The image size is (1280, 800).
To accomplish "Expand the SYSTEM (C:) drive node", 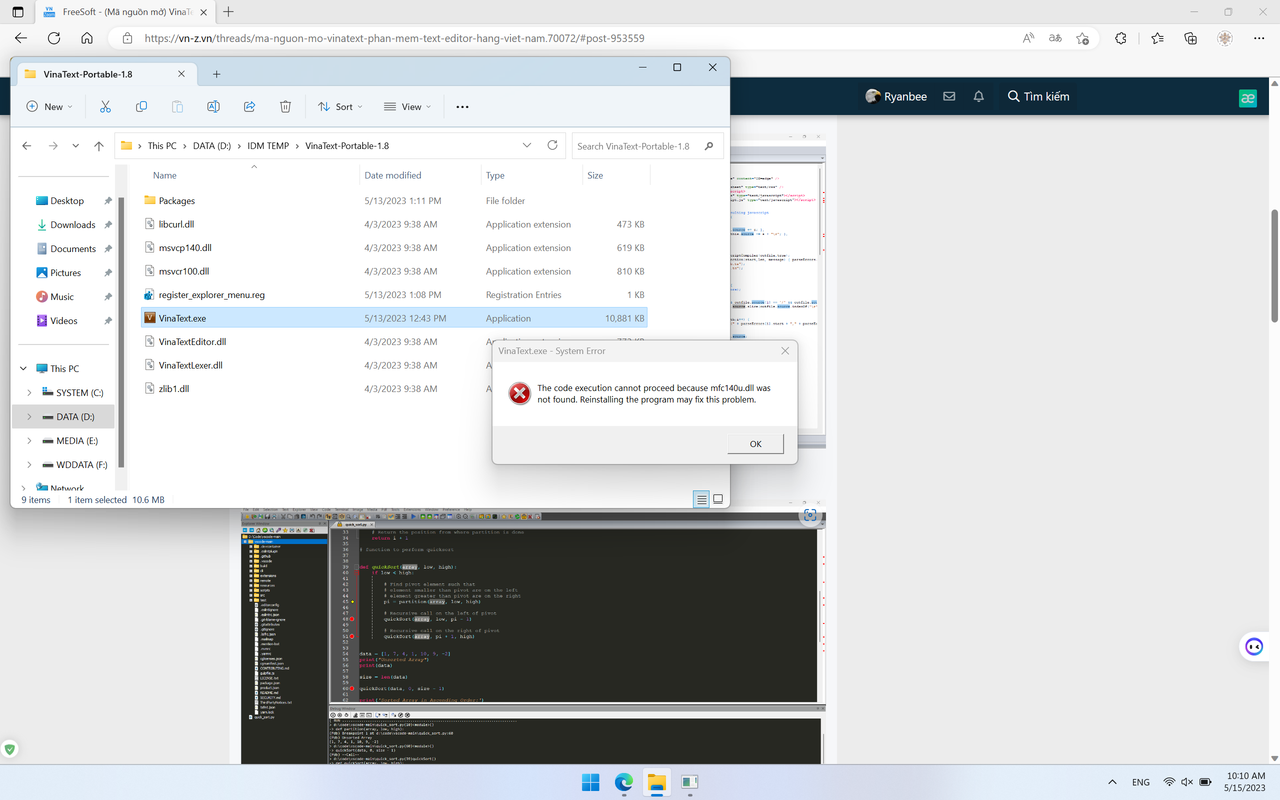I will click(x=29, y=392).
